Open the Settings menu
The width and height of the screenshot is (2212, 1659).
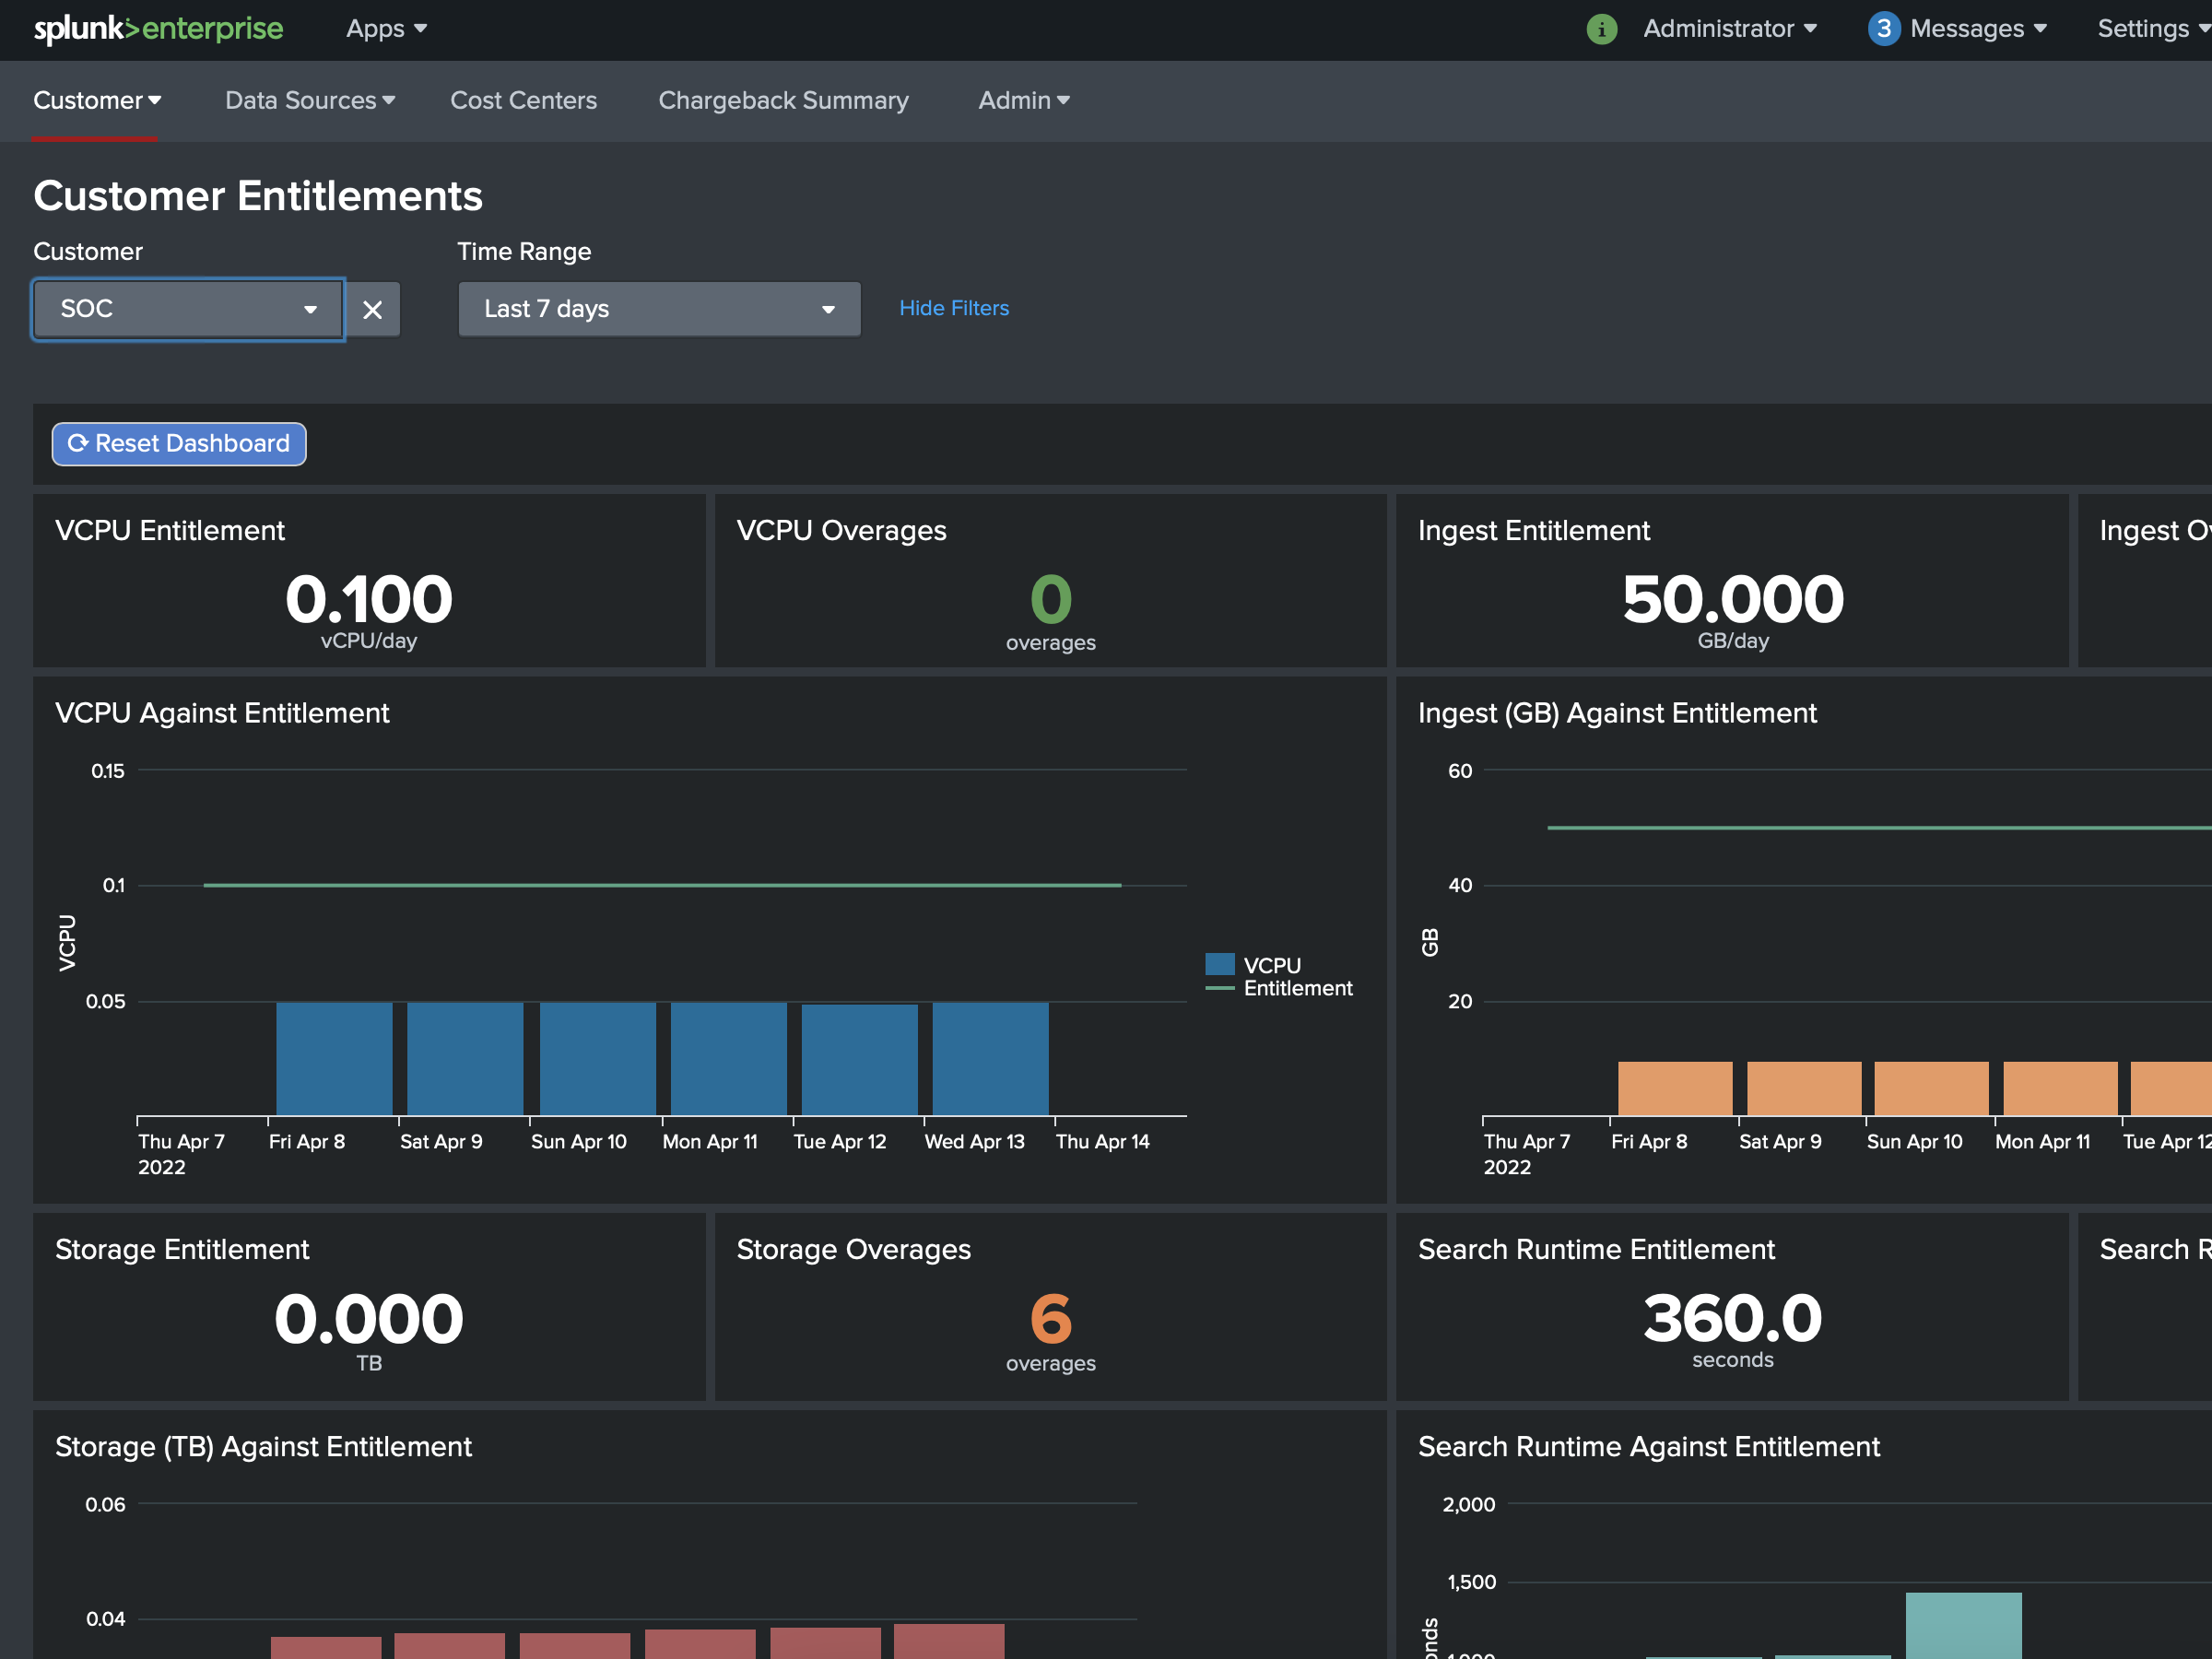tap(2152, 29)
